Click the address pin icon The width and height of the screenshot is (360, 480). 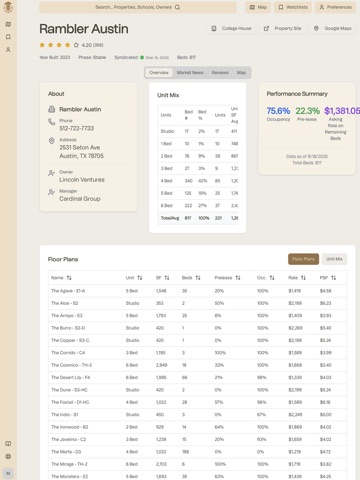point(51,141)
